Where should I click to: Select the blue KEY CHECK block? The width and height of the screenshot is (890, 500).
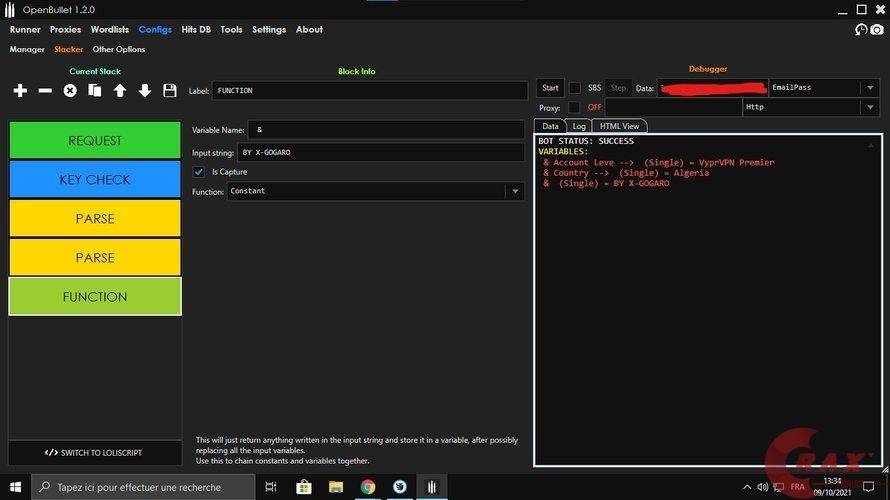(x=95, y=179)
